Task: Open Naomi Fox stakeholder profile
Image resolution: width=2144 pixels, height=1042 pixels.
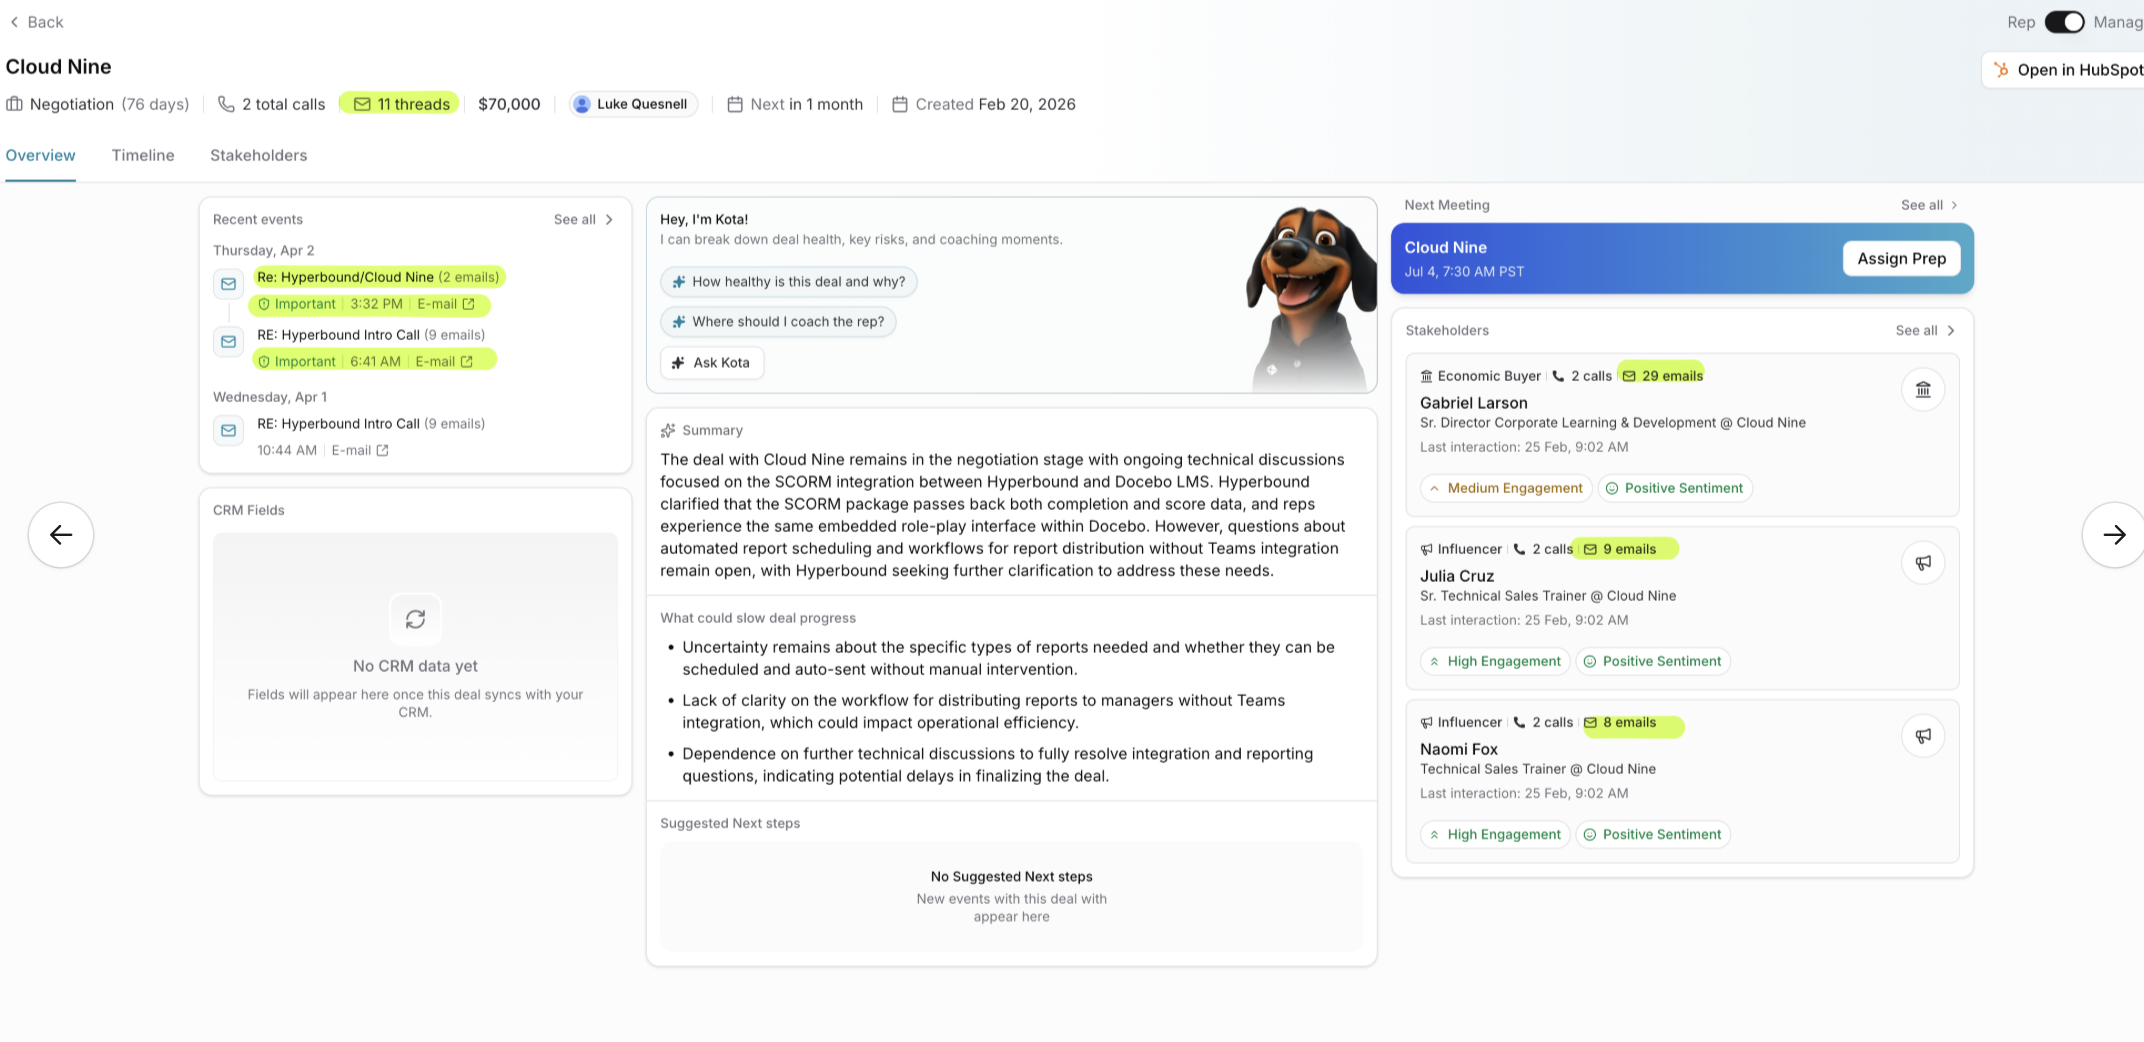Action: coord(1459,749)
